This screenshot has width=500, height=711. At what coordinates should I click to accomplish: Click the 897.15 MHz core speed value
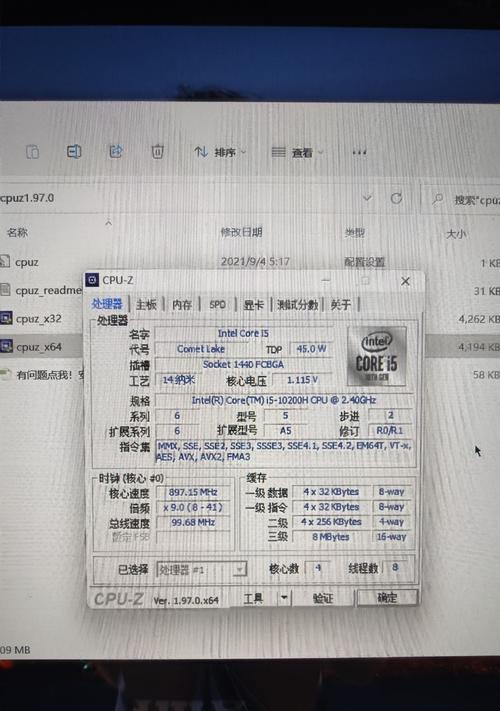click(x=193, y=492)
